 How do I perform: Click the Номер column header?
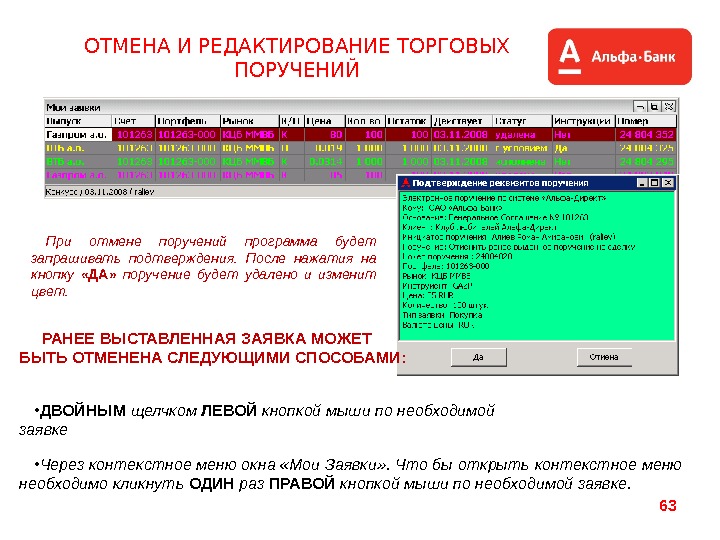coord(646,121)
